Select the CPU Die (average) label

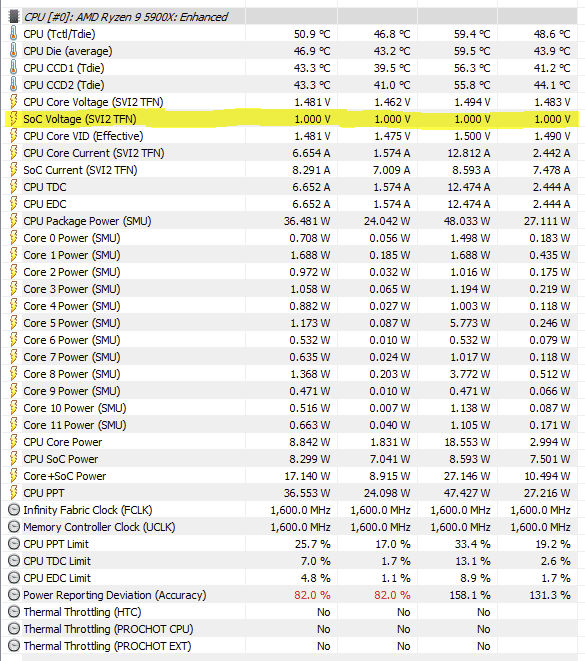(68, 51)
